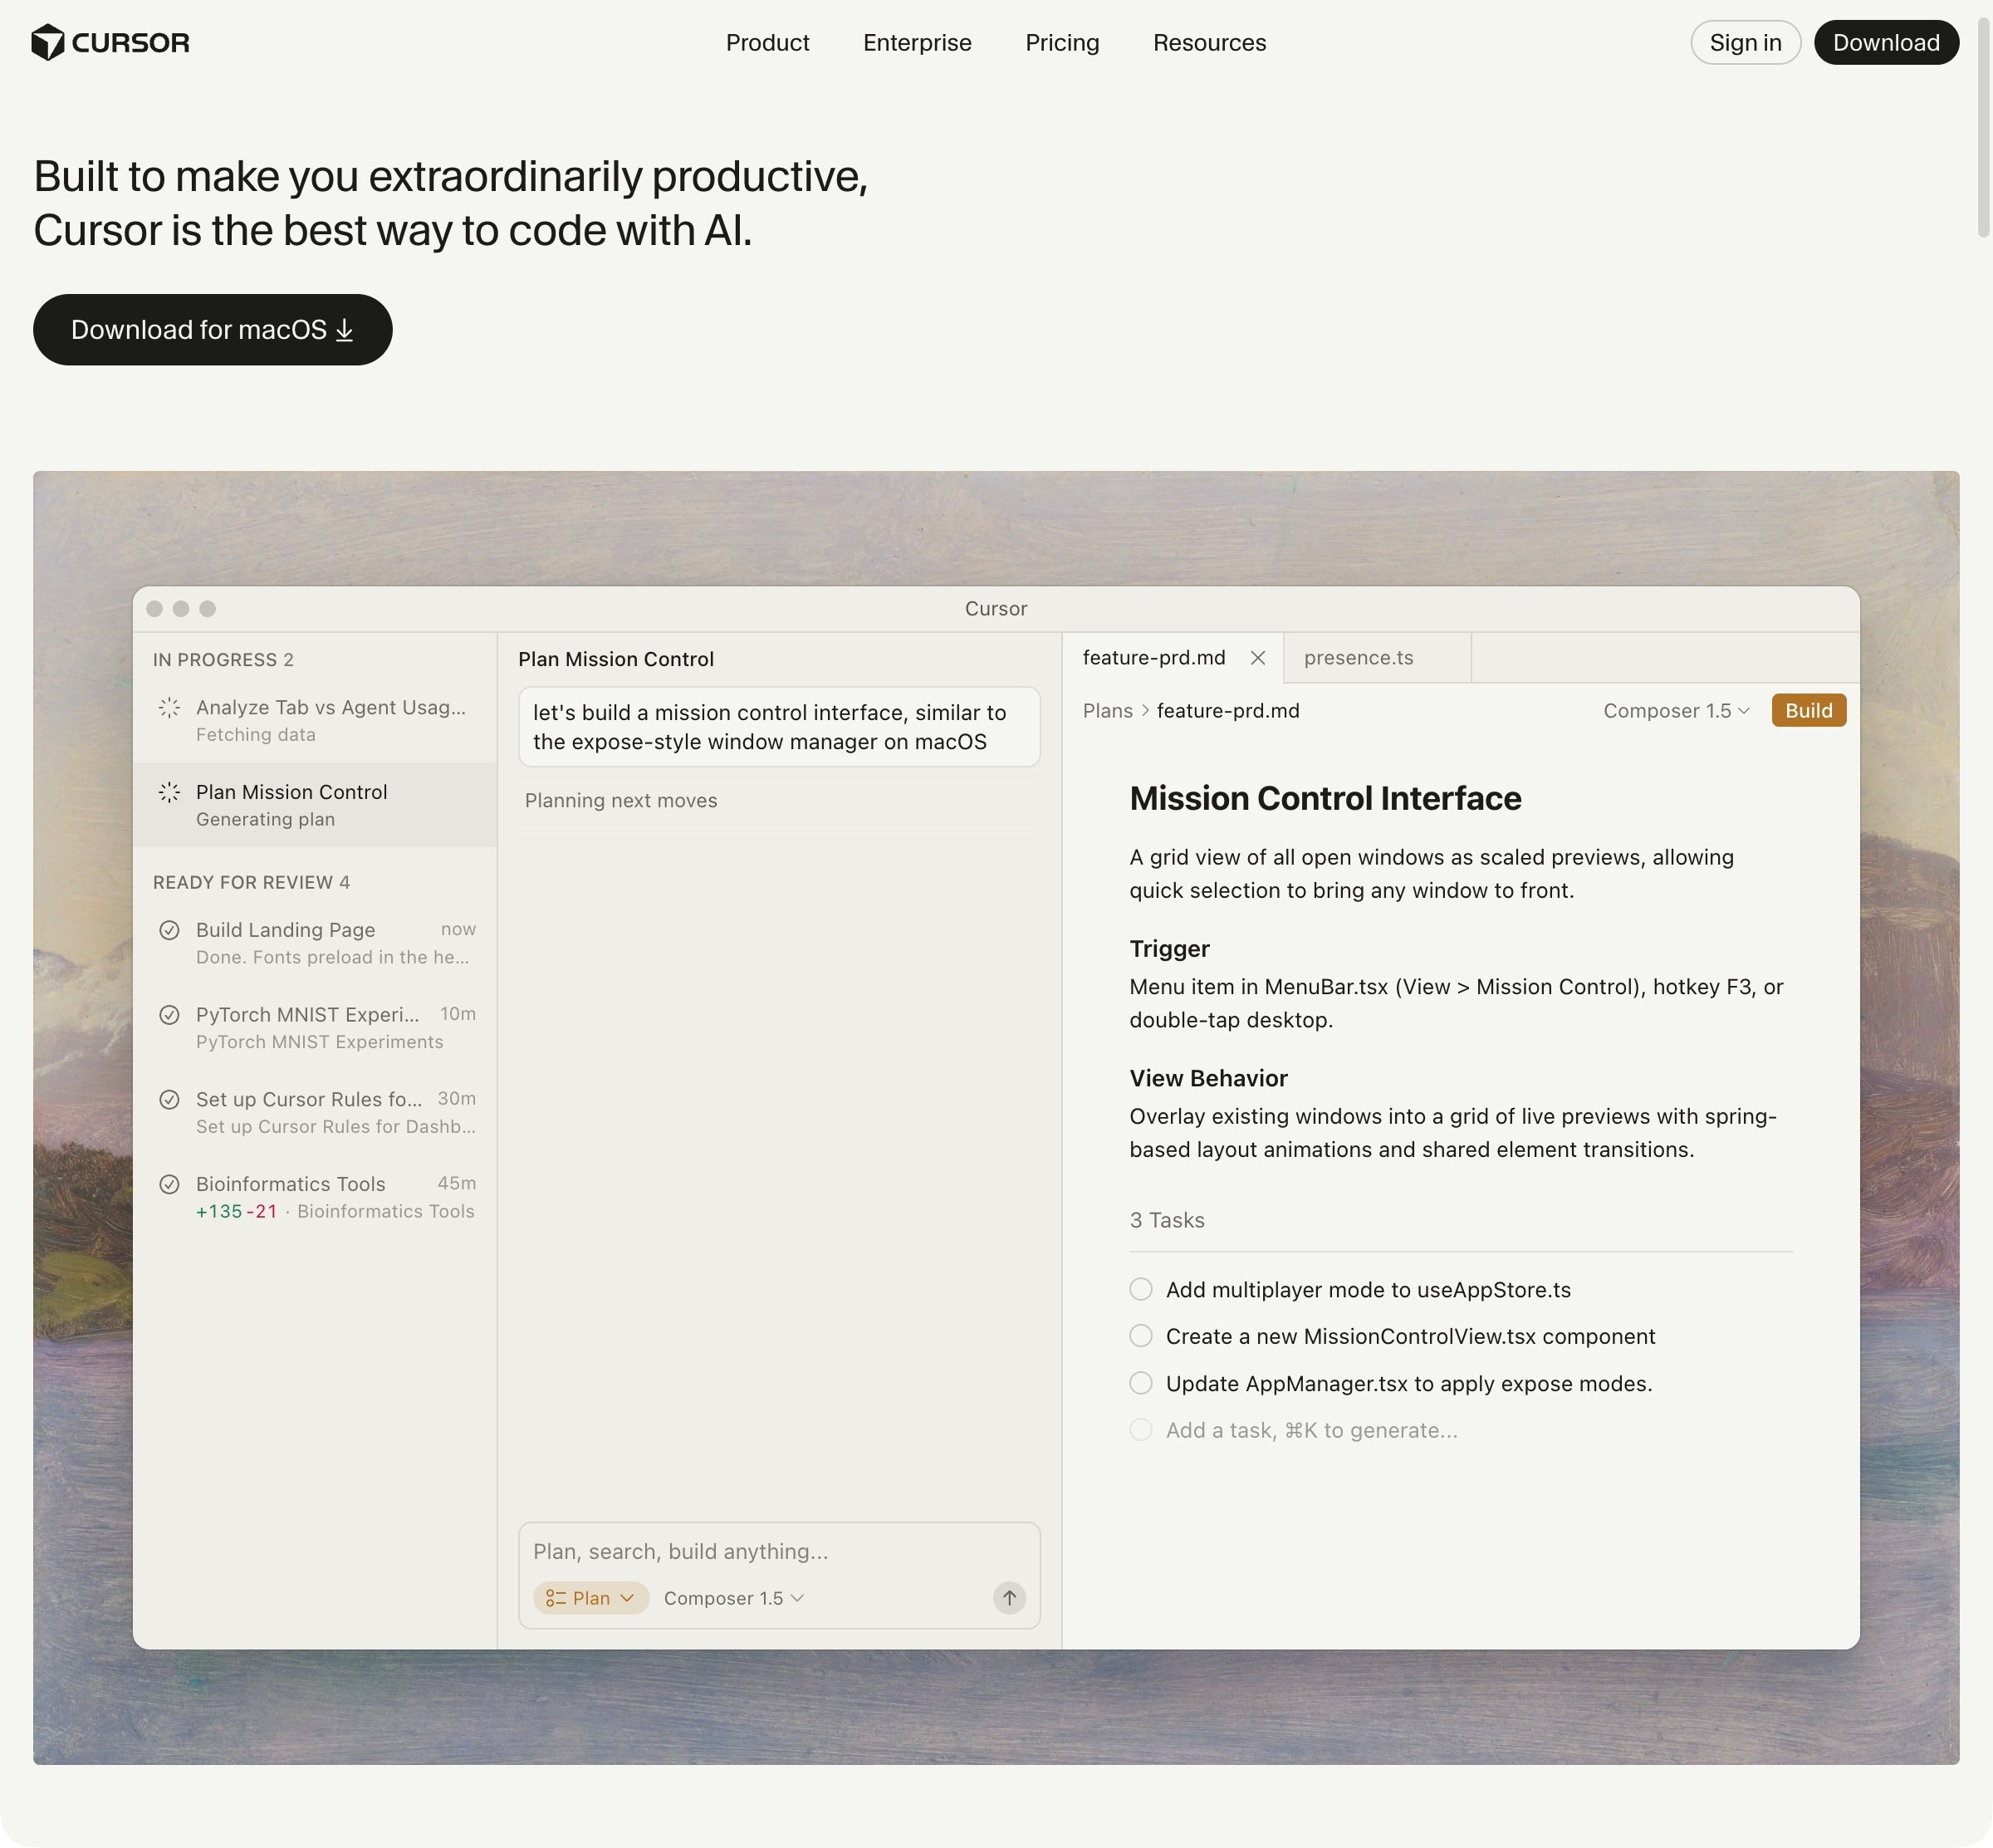This screenshot has height=1848, width=1993.
Task: Close the feature-prd.md tab with X icon
Action: [1258, 658]
